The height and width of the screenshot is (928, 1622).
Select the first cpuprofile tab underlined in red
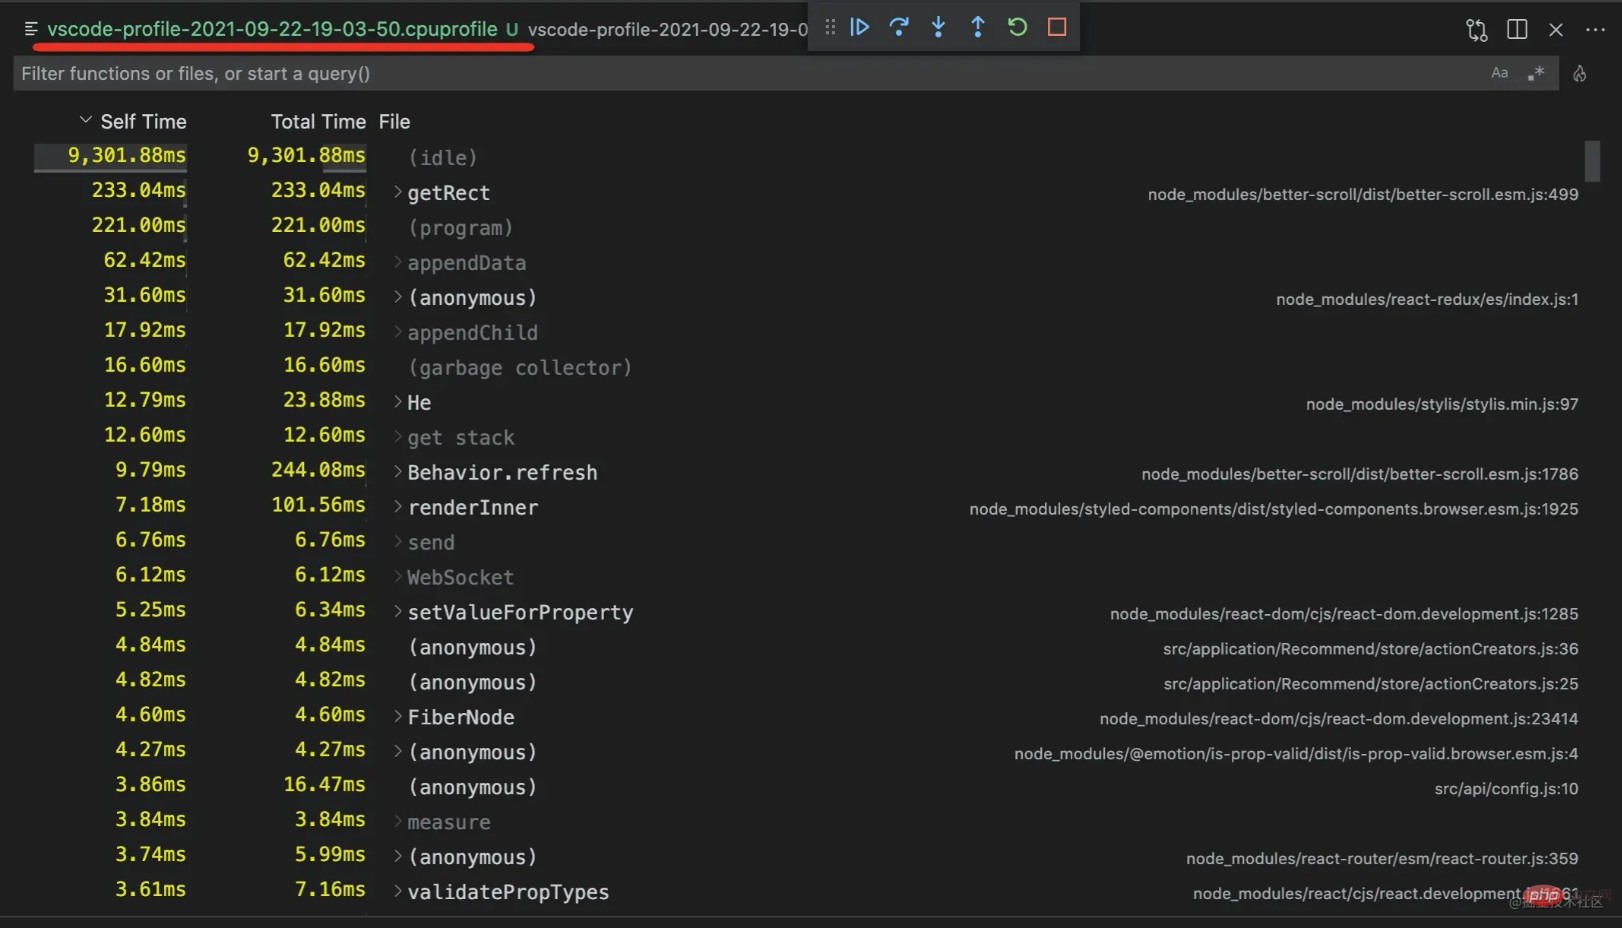[272, 29]
